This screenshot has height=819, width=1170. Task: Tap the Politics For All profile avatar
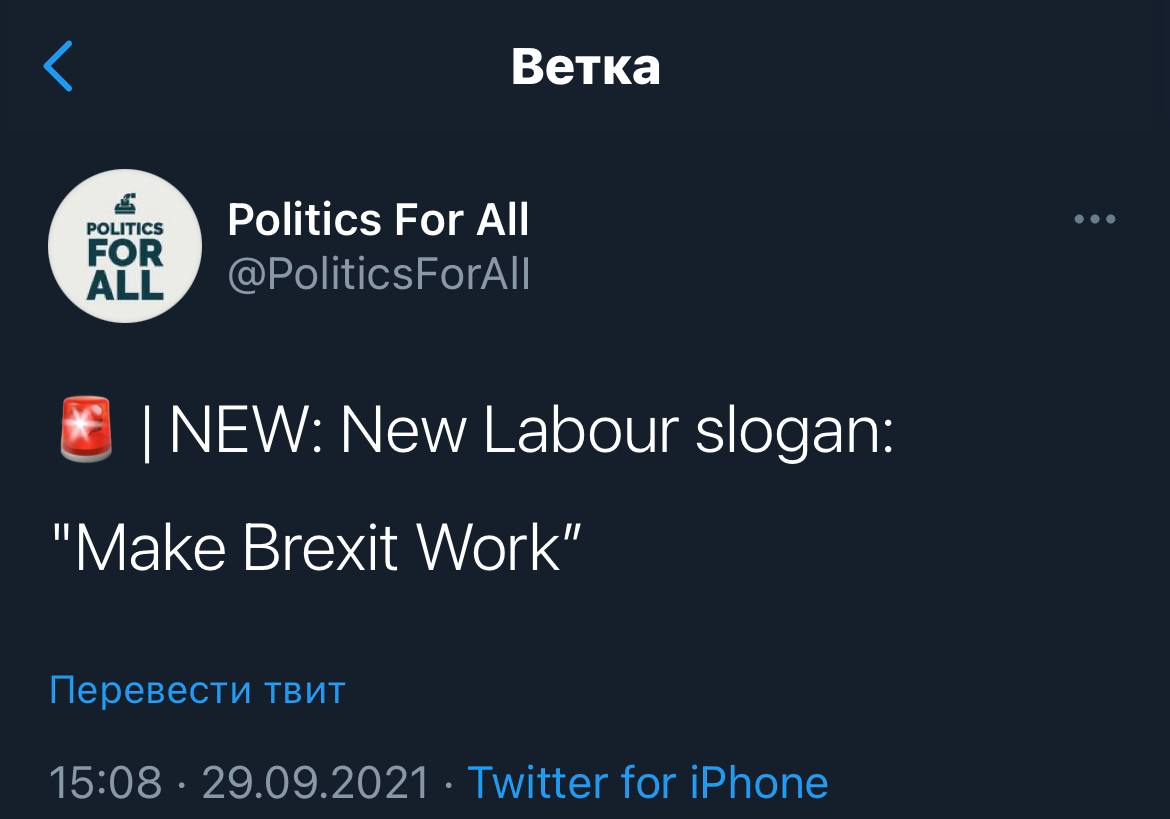[125, 246]
